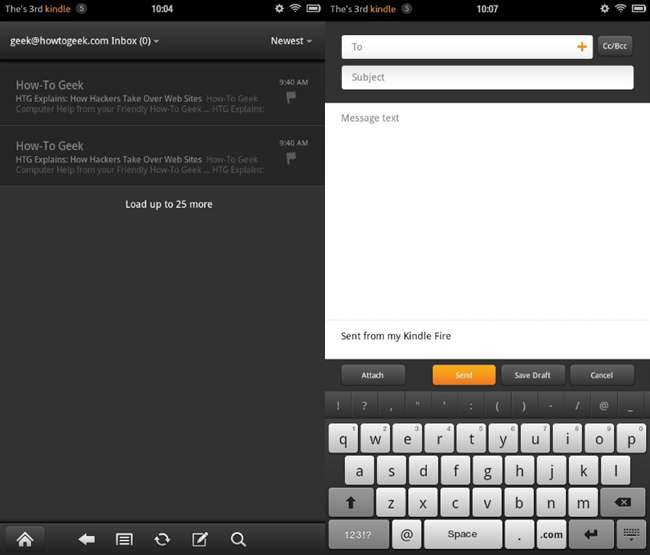
Task: Add recipient with orange plus icon
Action: tap(582, 47)
